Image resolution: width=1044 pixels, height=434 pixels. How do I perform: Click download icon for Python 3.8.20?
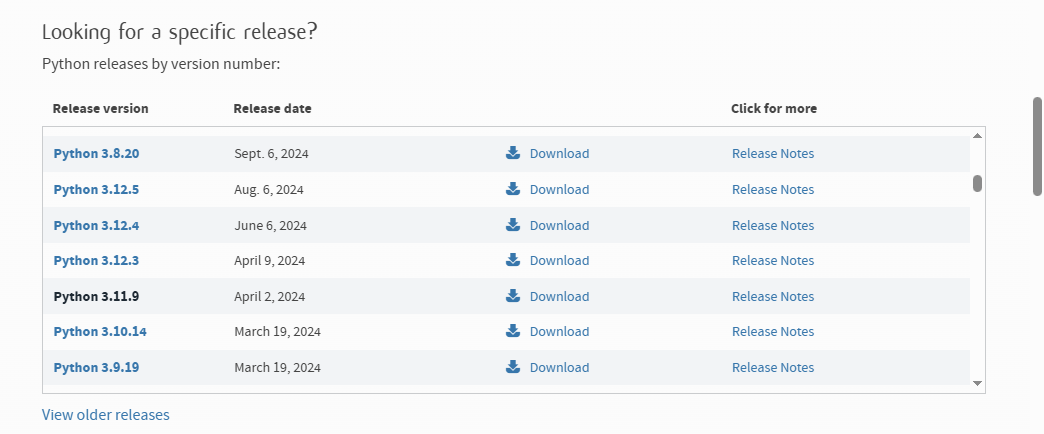tap(513, 153)
